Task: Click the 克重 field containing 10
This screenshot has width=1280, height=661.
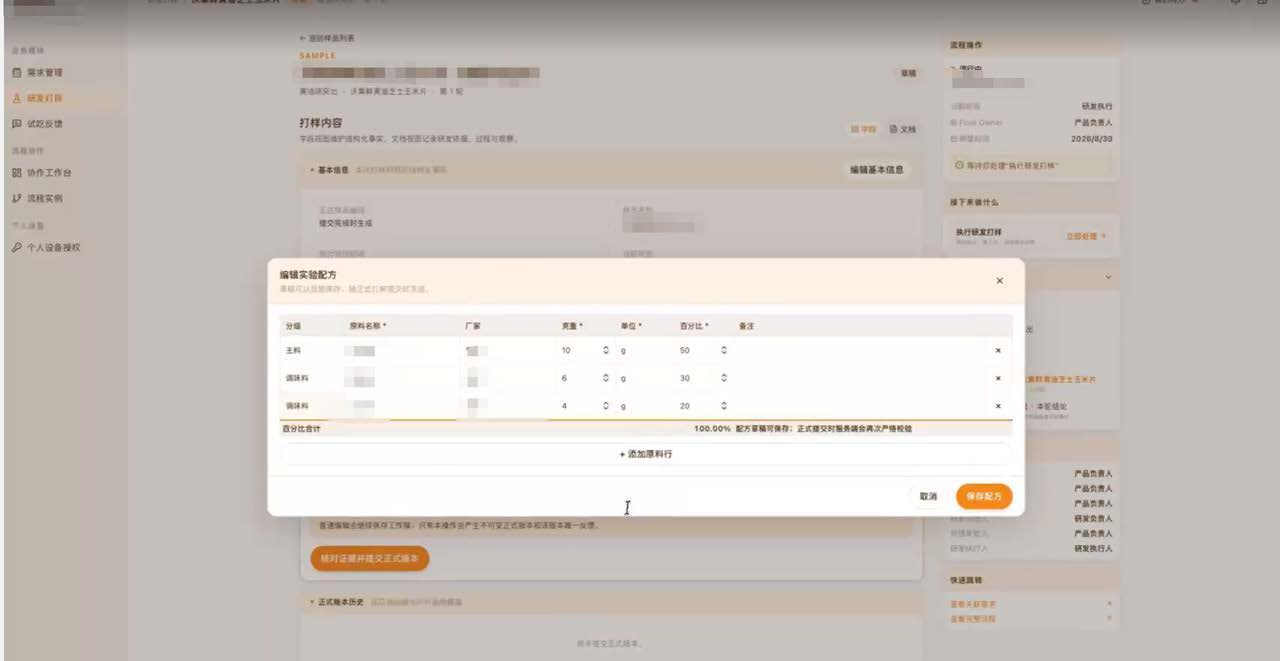Action: (585, 351)
